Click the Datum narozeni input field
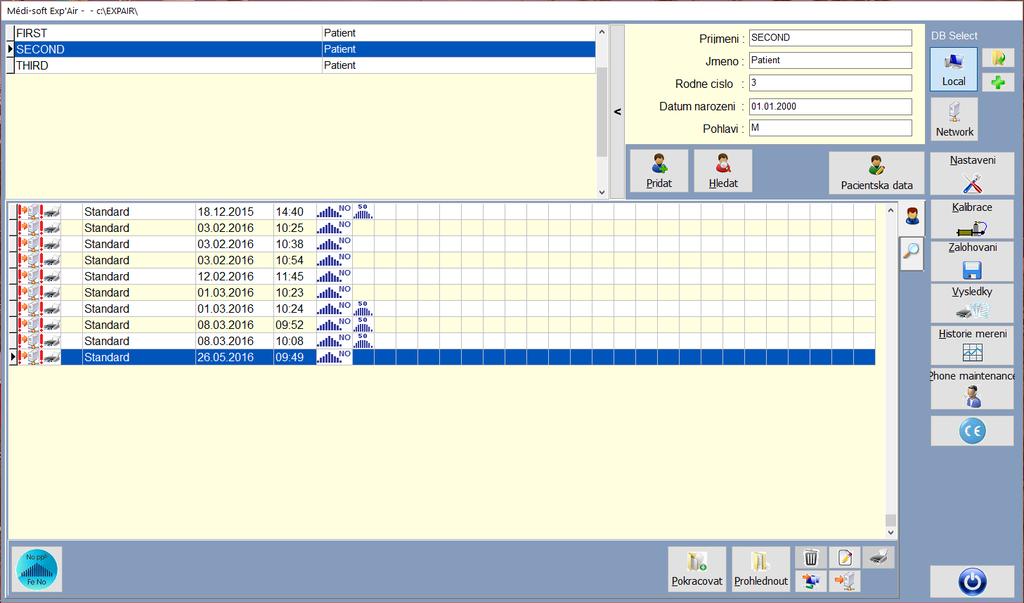The height and width of the screenshot is (603, 1024). click(830, 106)
